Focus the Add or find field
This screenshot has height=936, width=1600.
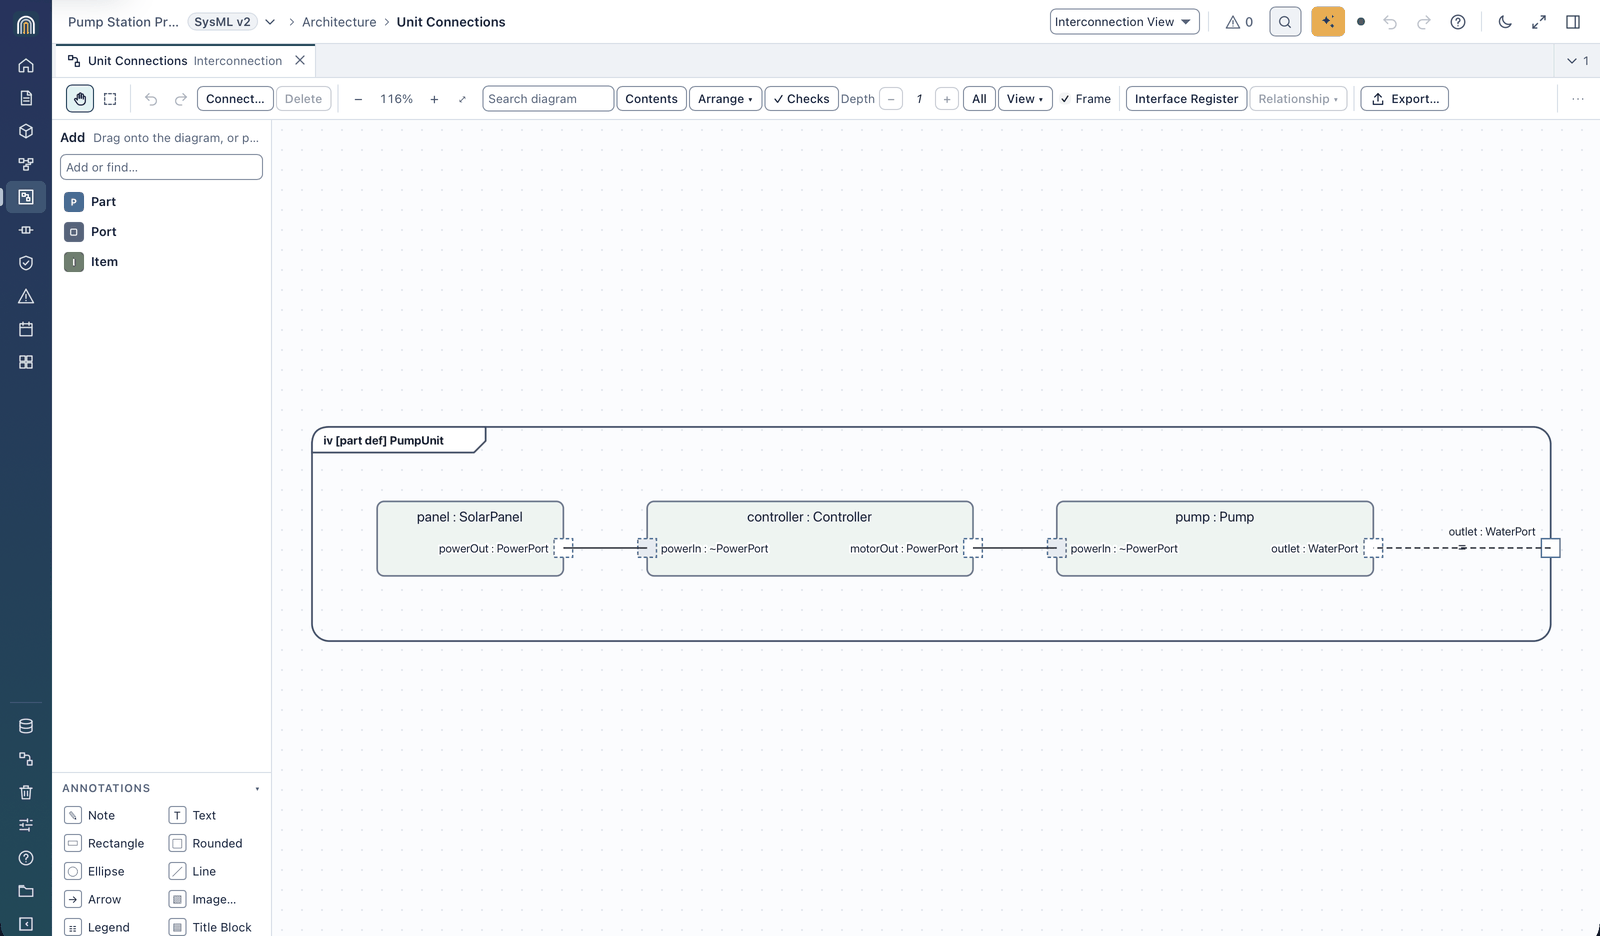(161, 167)
